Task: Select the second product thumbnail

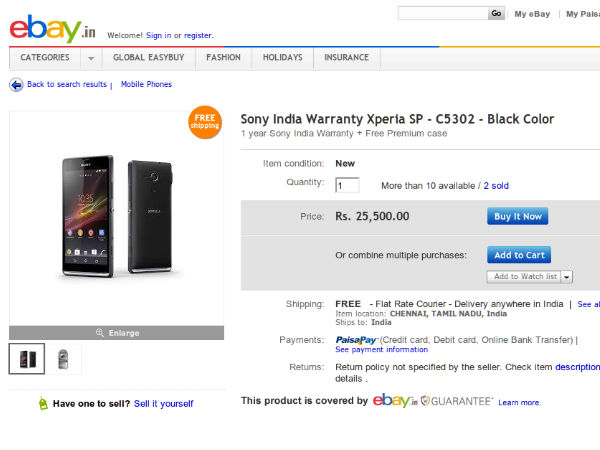Action: coord(64,358)
